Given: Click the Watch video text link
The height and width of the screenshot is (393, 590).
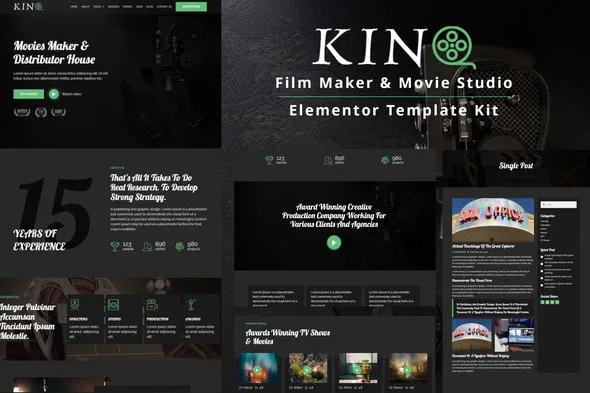Looking at the screenshot, I should pyautogui.click(x=71, y=94).
